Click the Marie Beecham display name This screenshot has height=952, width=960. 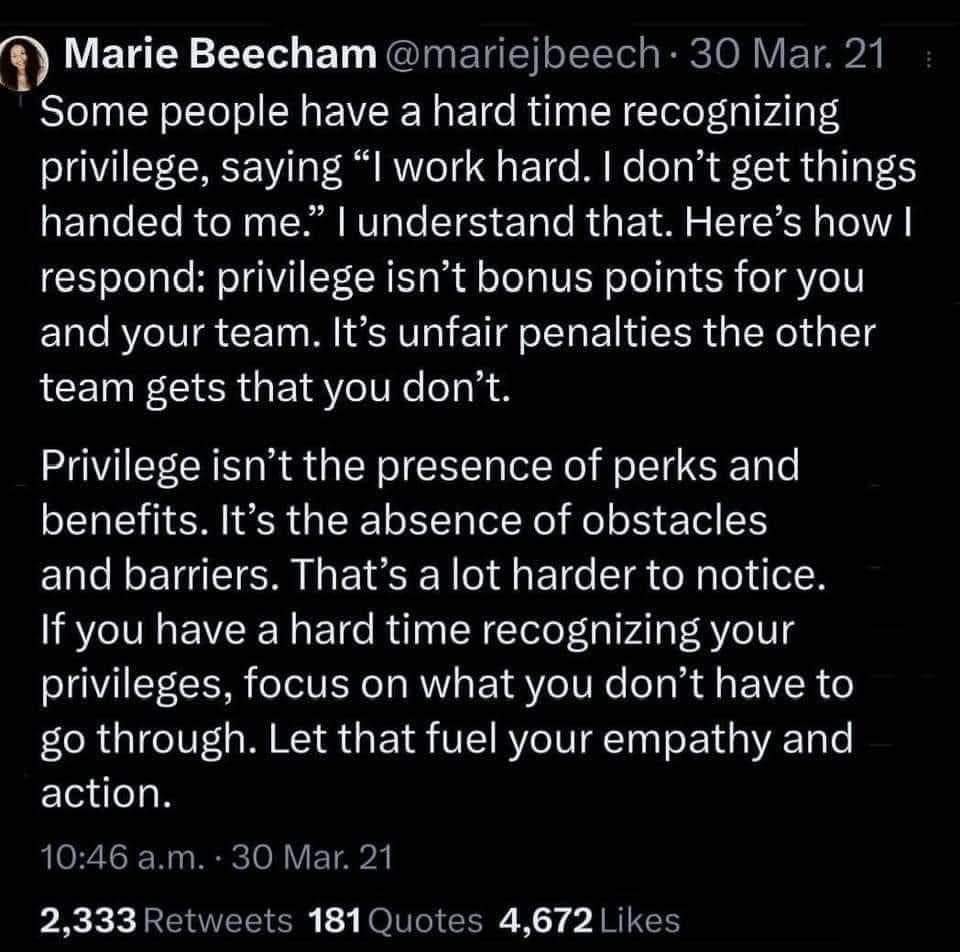click(215, 57)
